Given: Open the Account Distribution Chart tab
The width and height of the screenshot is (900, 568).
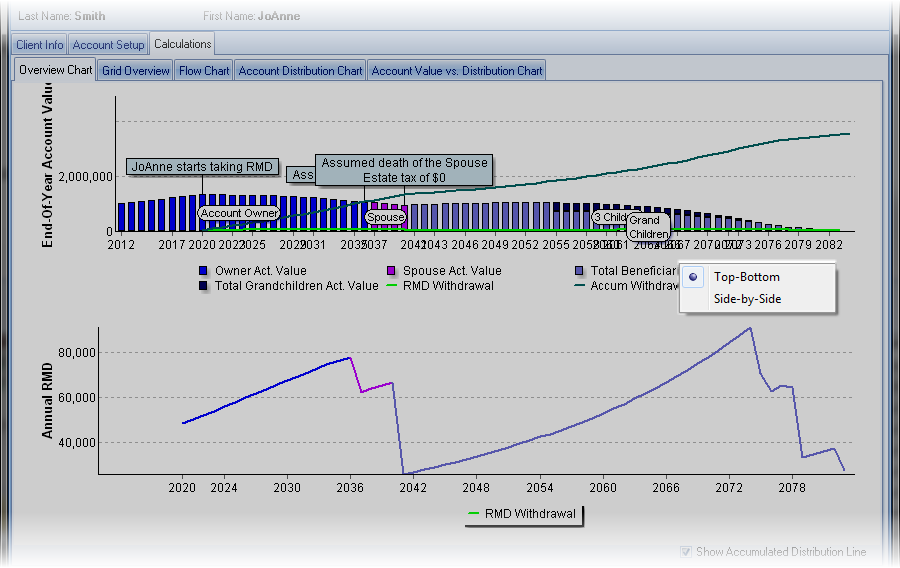Looking at the screenshot, I should pos(300,71).
